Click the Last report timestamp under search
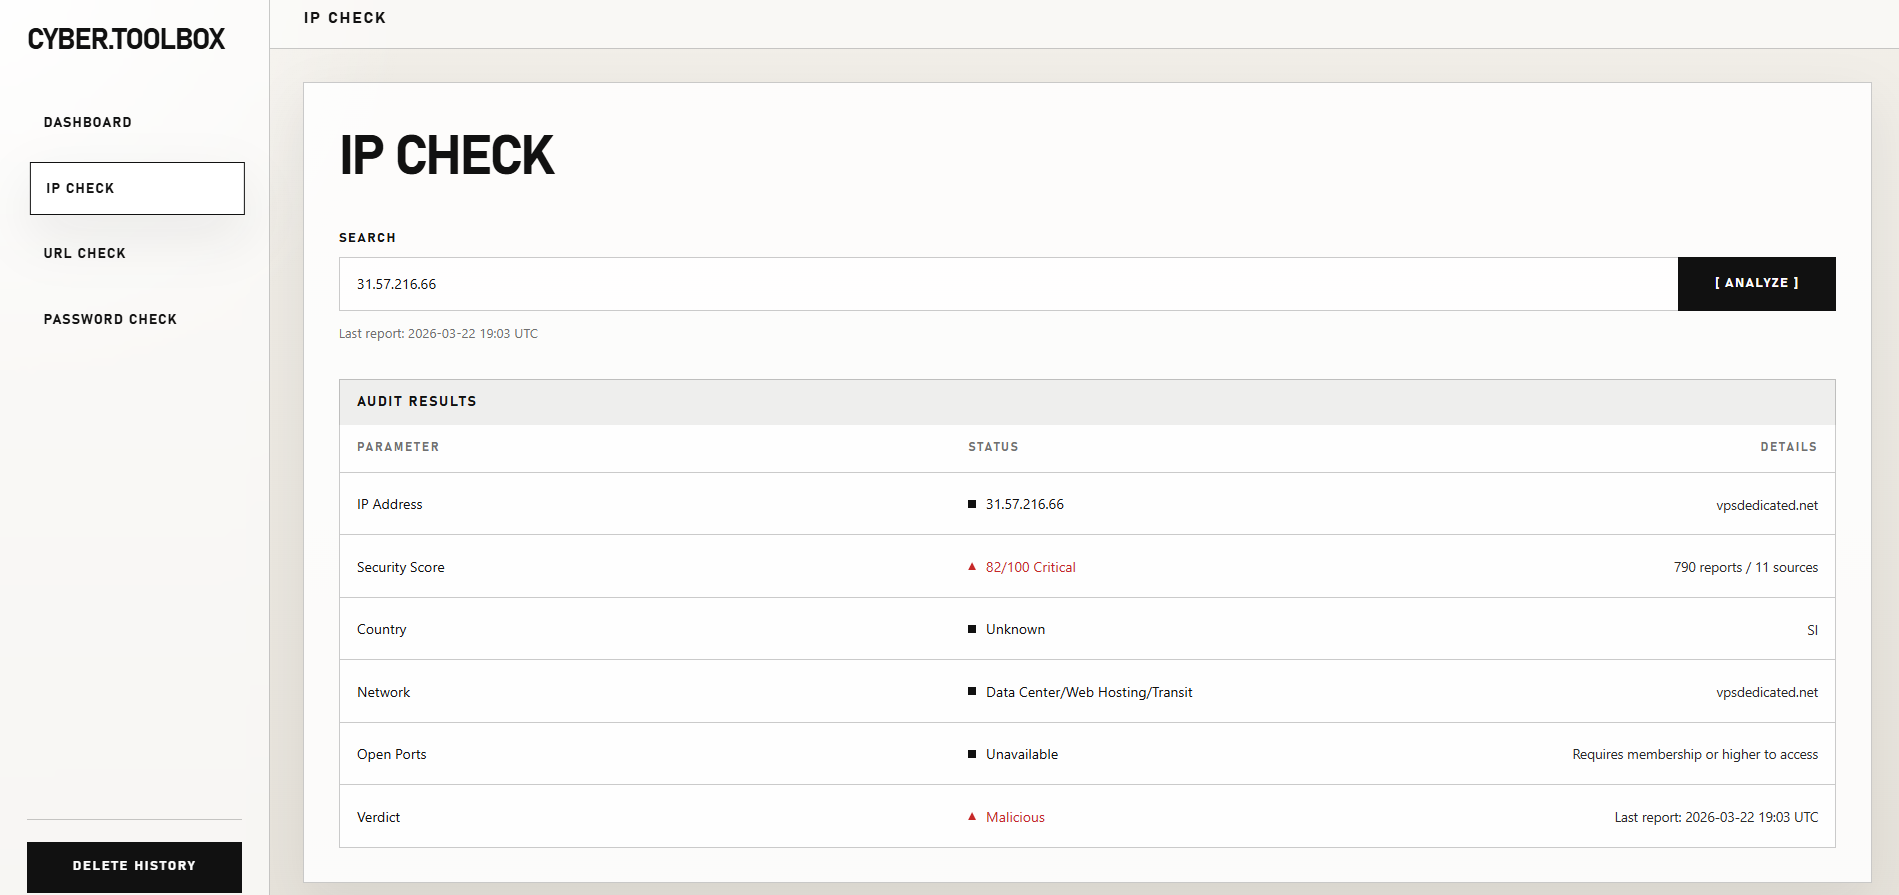1899x895 pixels. tap(438, 333)
